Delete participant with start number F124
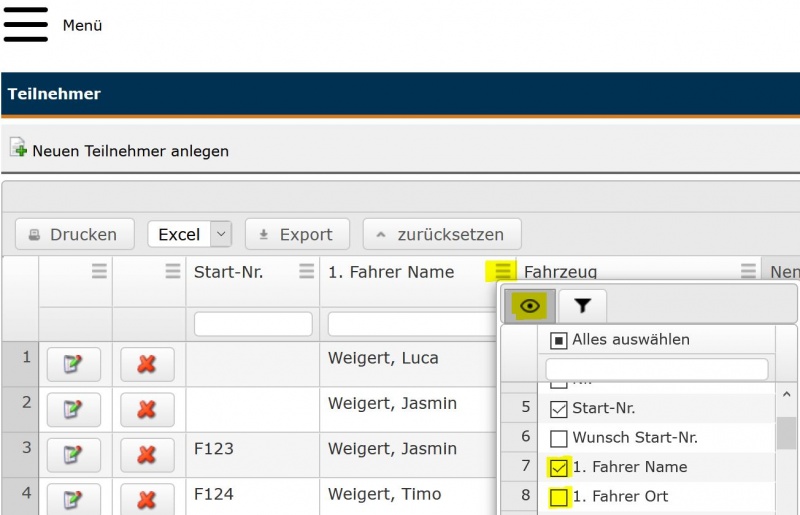The height and width of the screenshot is (515, 800). click(x=147, y=498)
